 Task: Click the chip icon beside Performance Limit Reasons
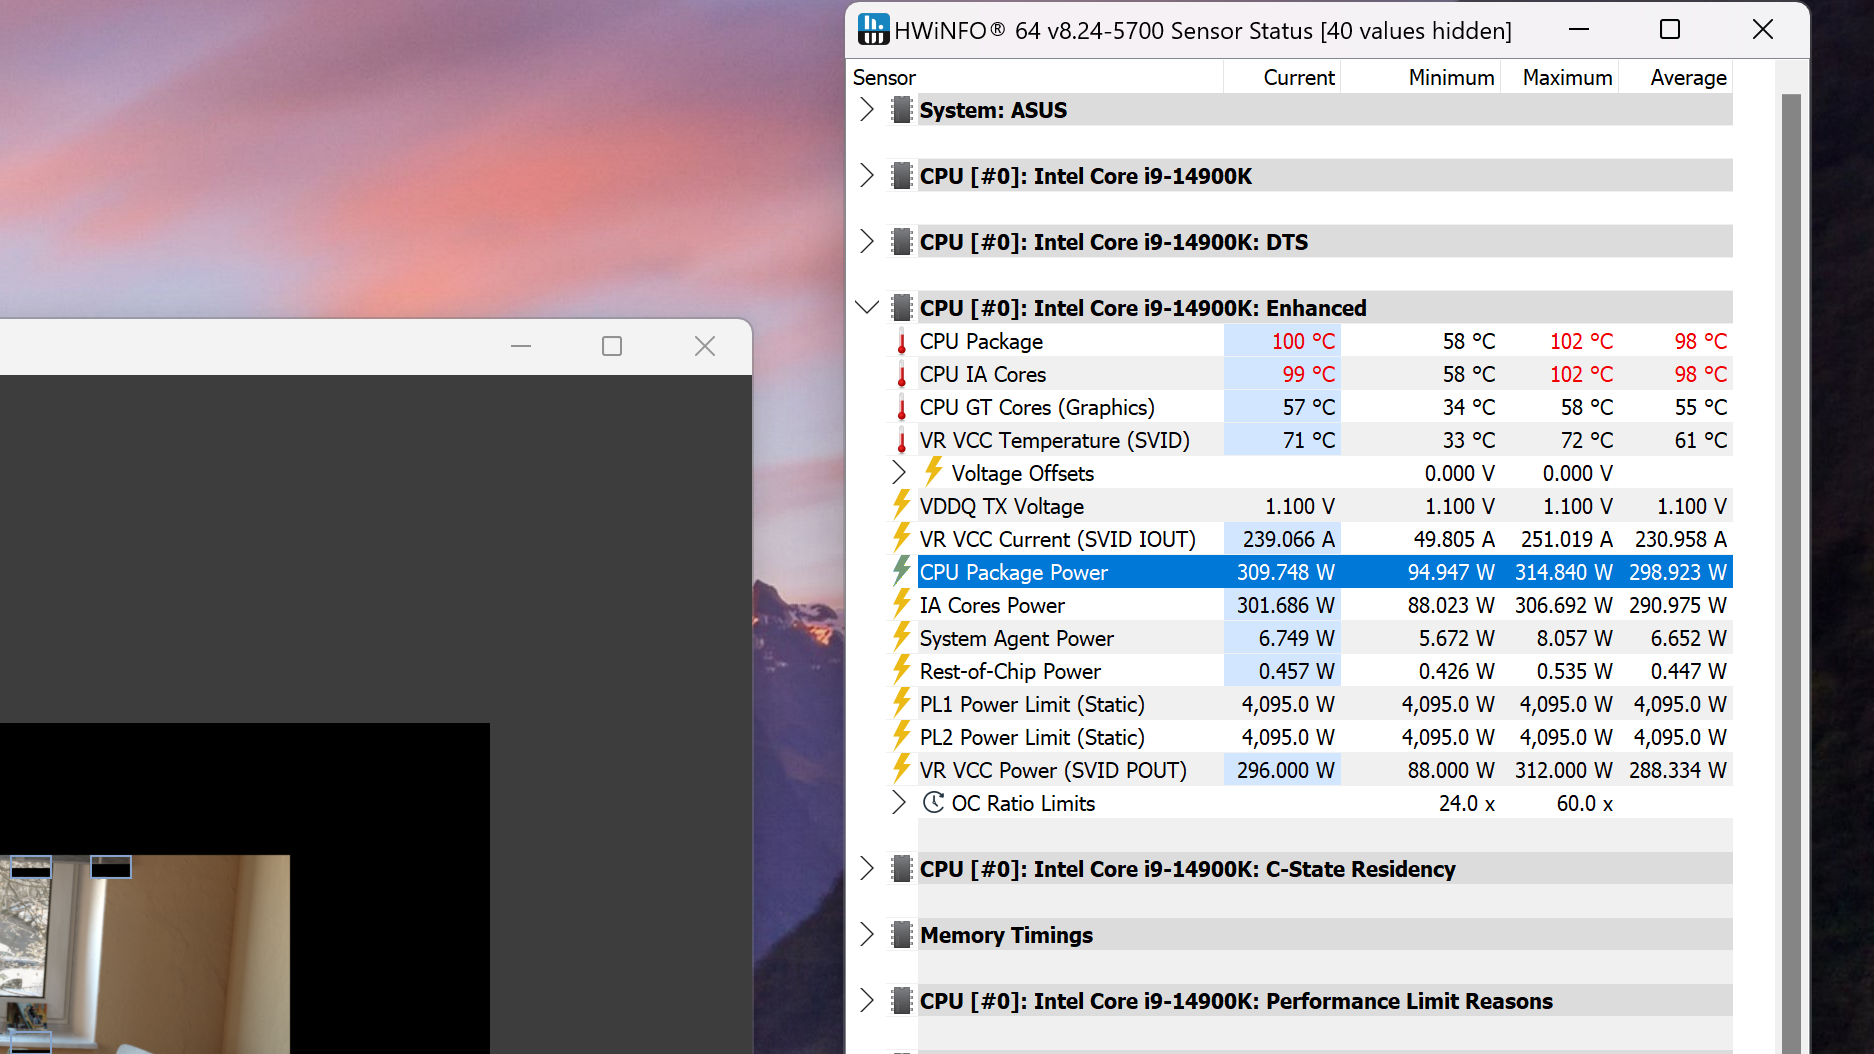(x=902, y=1001)
